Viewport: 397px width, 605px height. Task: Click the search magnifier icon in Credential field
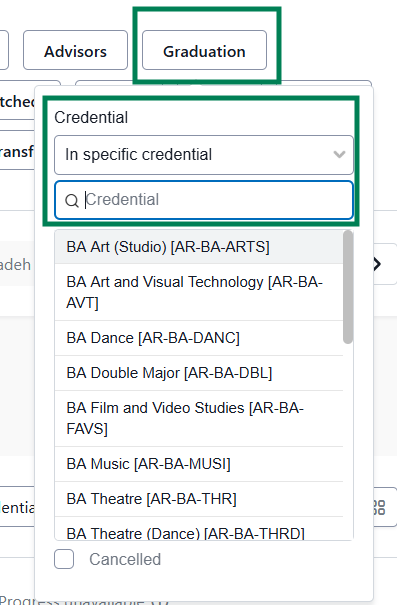(71, 201)
